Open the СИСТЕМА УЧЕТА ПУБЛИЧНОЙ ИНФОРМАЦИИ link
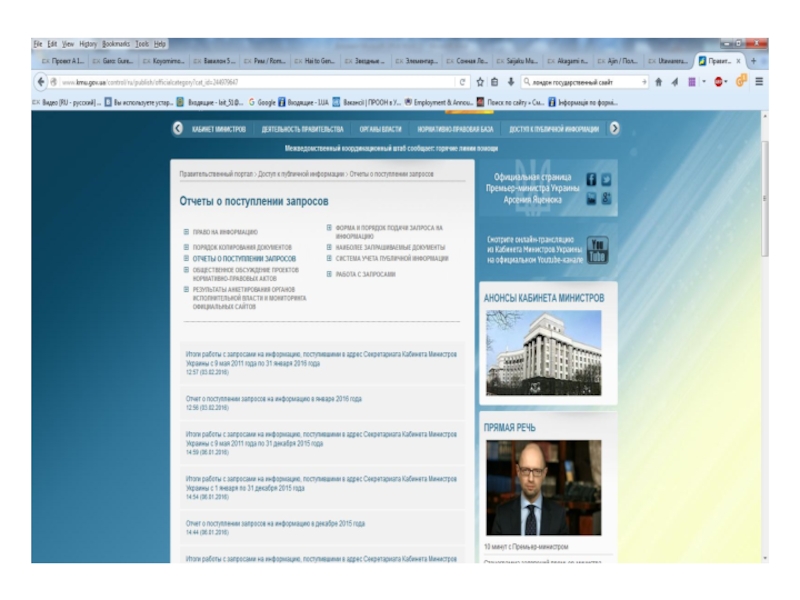 [392, 259]
